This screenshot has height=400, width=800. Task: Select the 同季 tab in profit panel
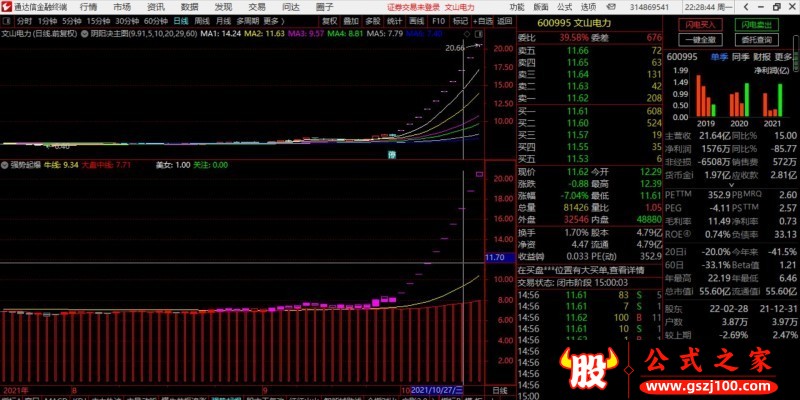click(x=740, y=57)
